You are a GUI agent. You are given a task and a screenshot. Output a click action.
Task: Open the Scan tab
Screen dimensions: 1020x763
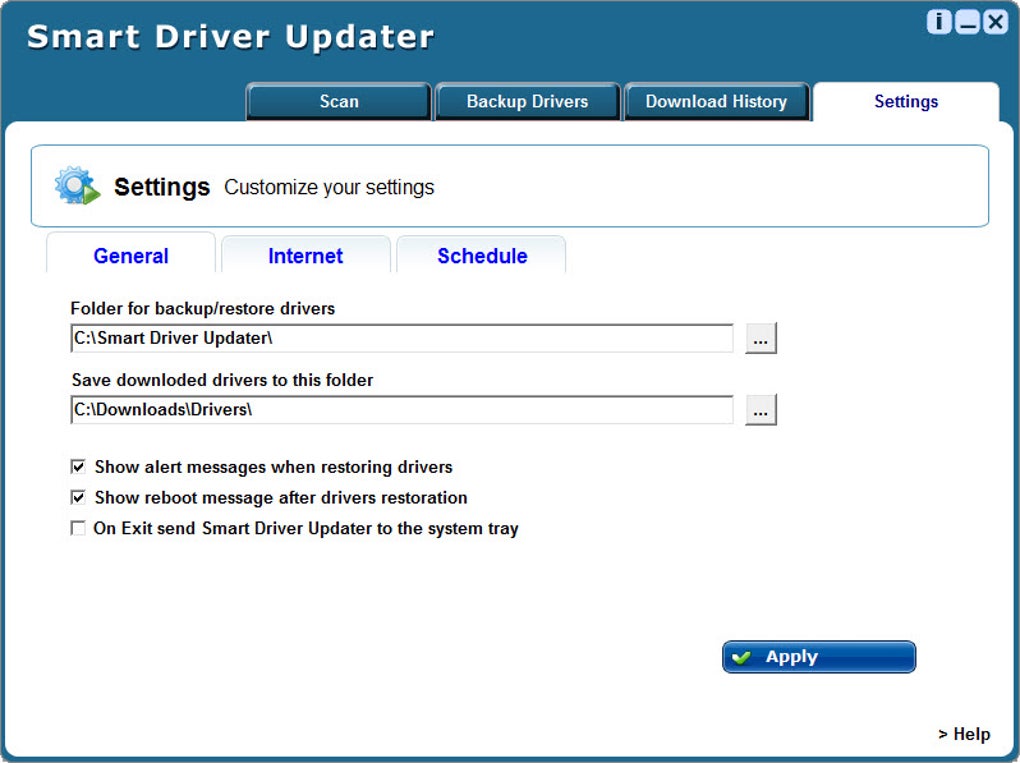coord(338,101)
